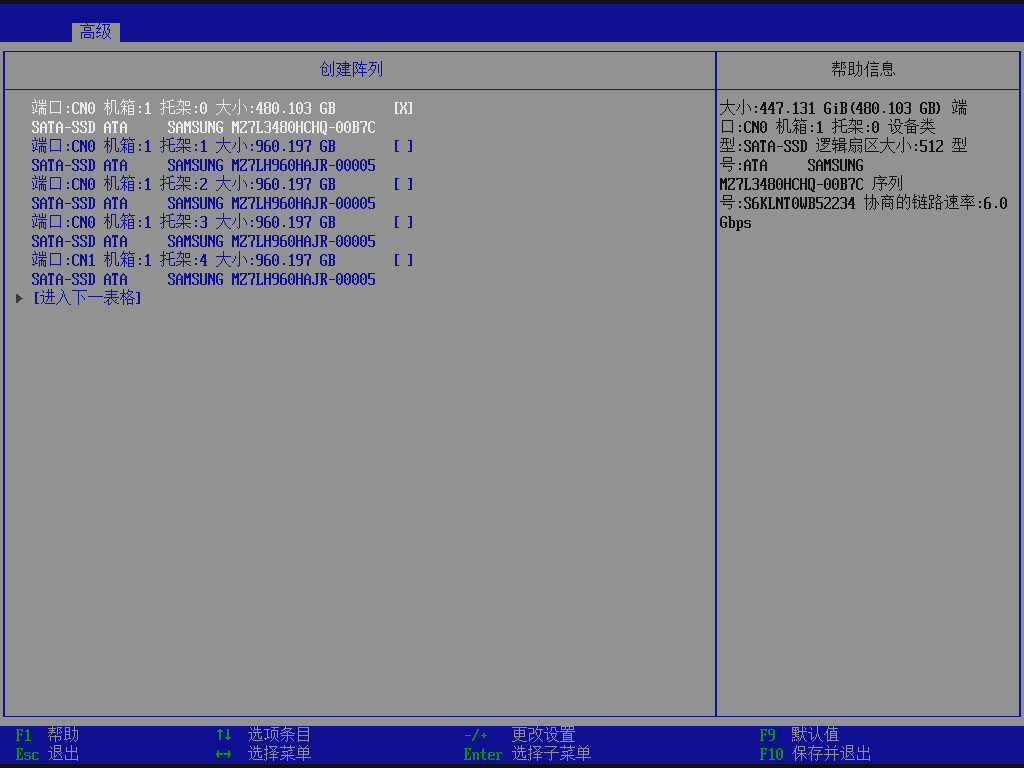Click the 创建阵列 panel title
The image size is (1024, 768).
tap(351, 70)
